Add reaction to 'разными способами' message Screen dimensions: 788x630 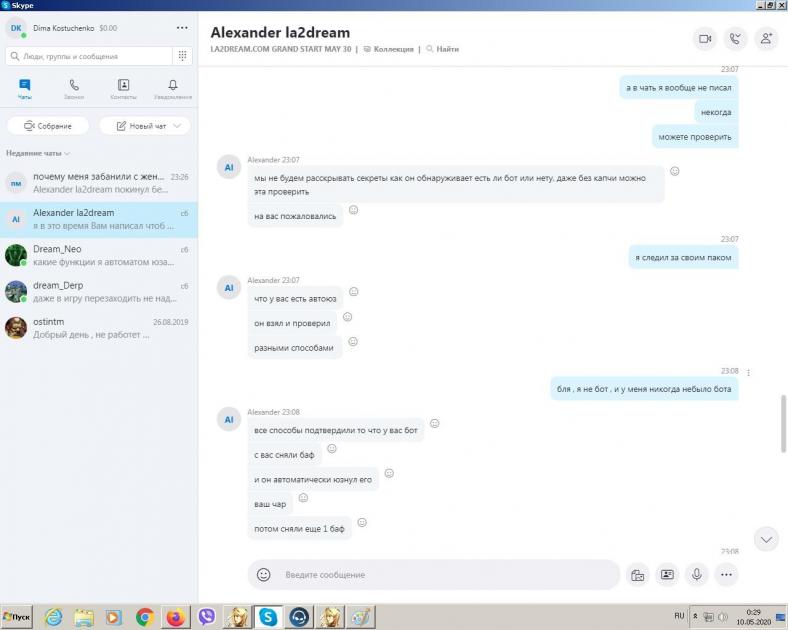click(x=353, y=342)
